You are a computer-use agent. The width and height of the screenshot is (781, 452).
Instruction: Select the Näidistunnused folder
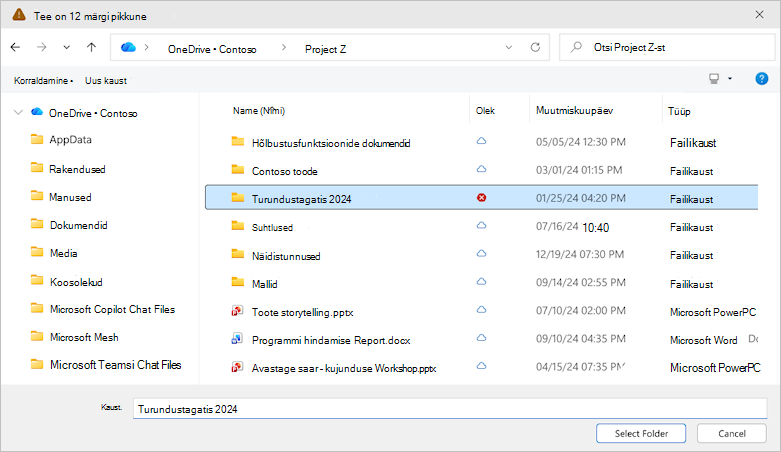click(x=286, y=256)
